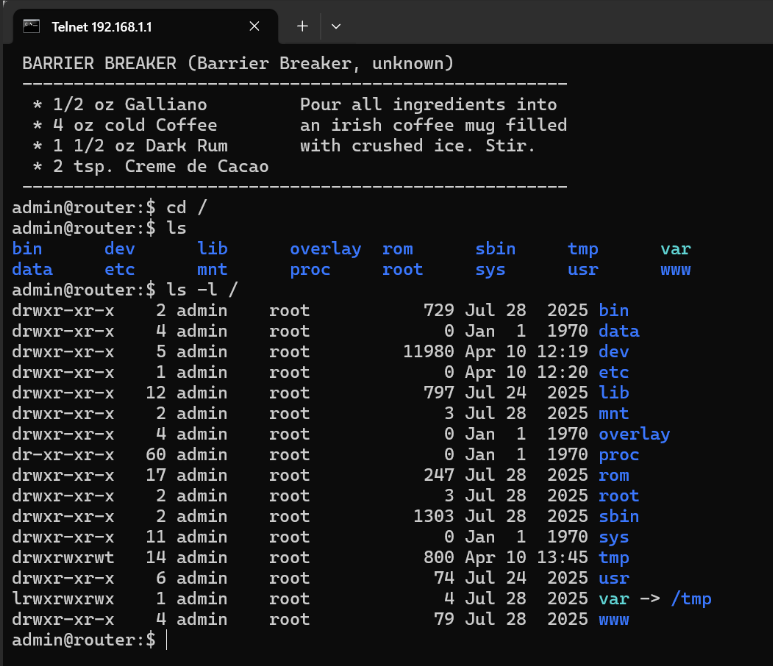Screen dimensions: 773x666
Task: Click the 'proc' entry in the long listing
Action: tap(618, 455)
